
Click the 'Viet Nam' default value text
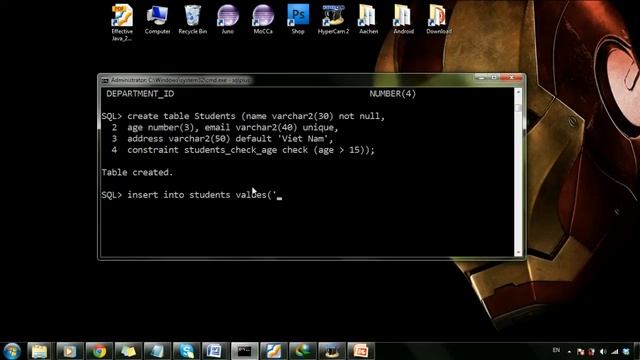click(302, 138)
